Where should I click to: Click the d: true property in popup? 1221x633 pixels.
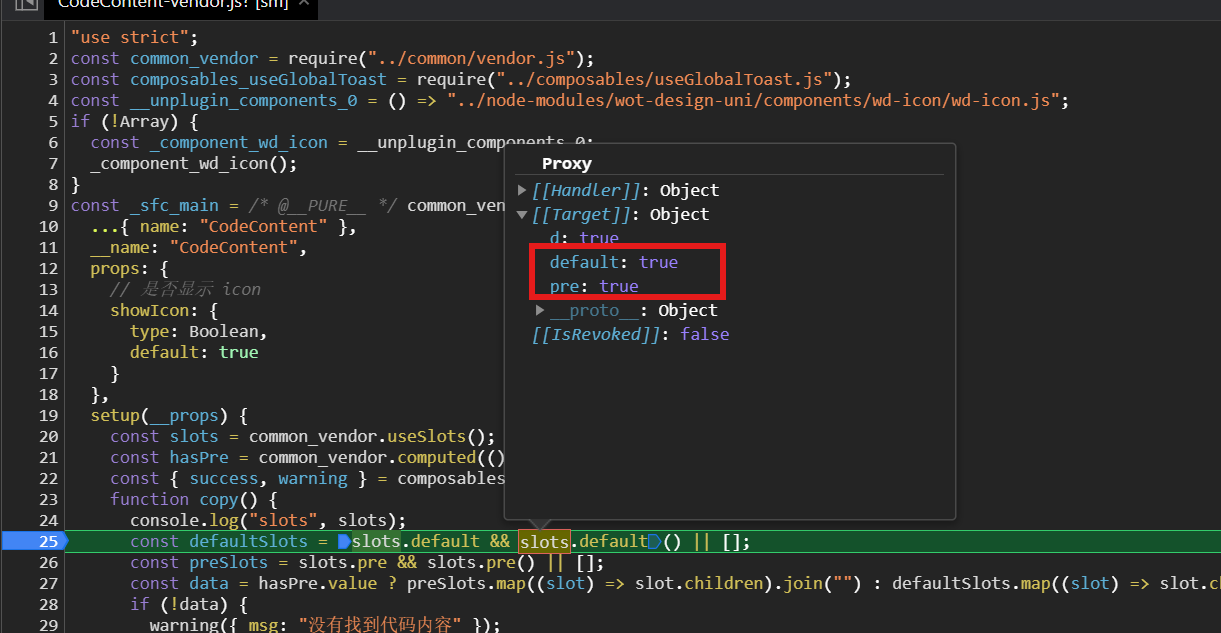pyautogui.click(x=583, y=239)
